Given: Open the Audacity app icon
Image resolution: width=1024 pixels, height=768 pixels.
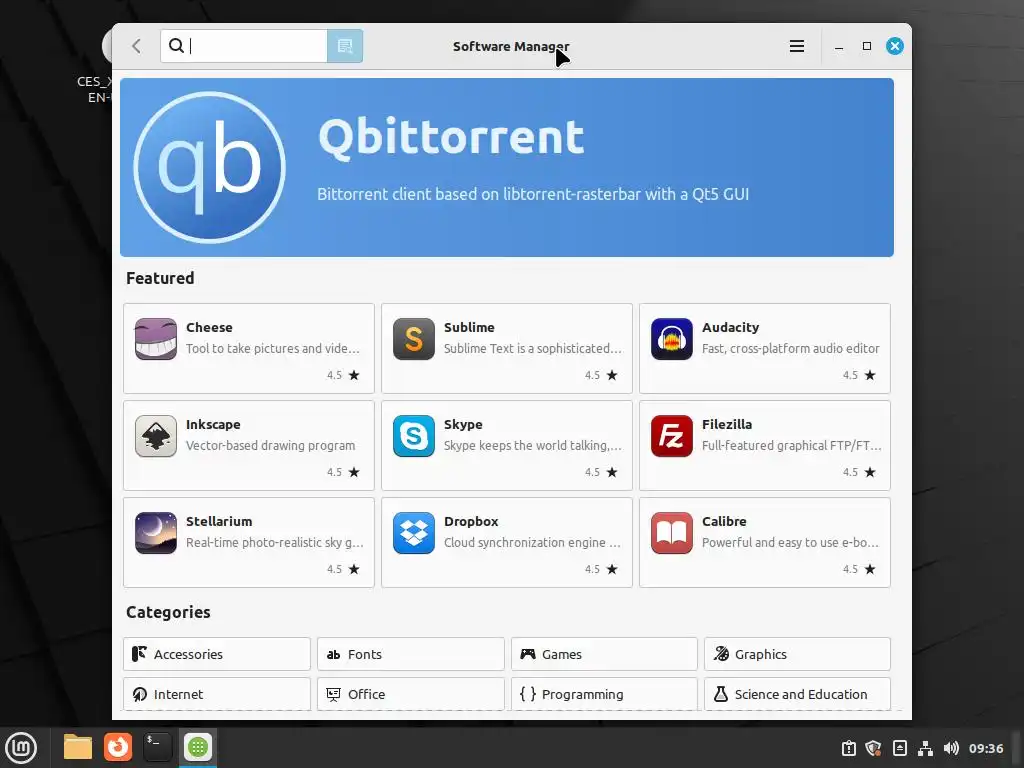Looking at the screenshot, I should (671, 339).
